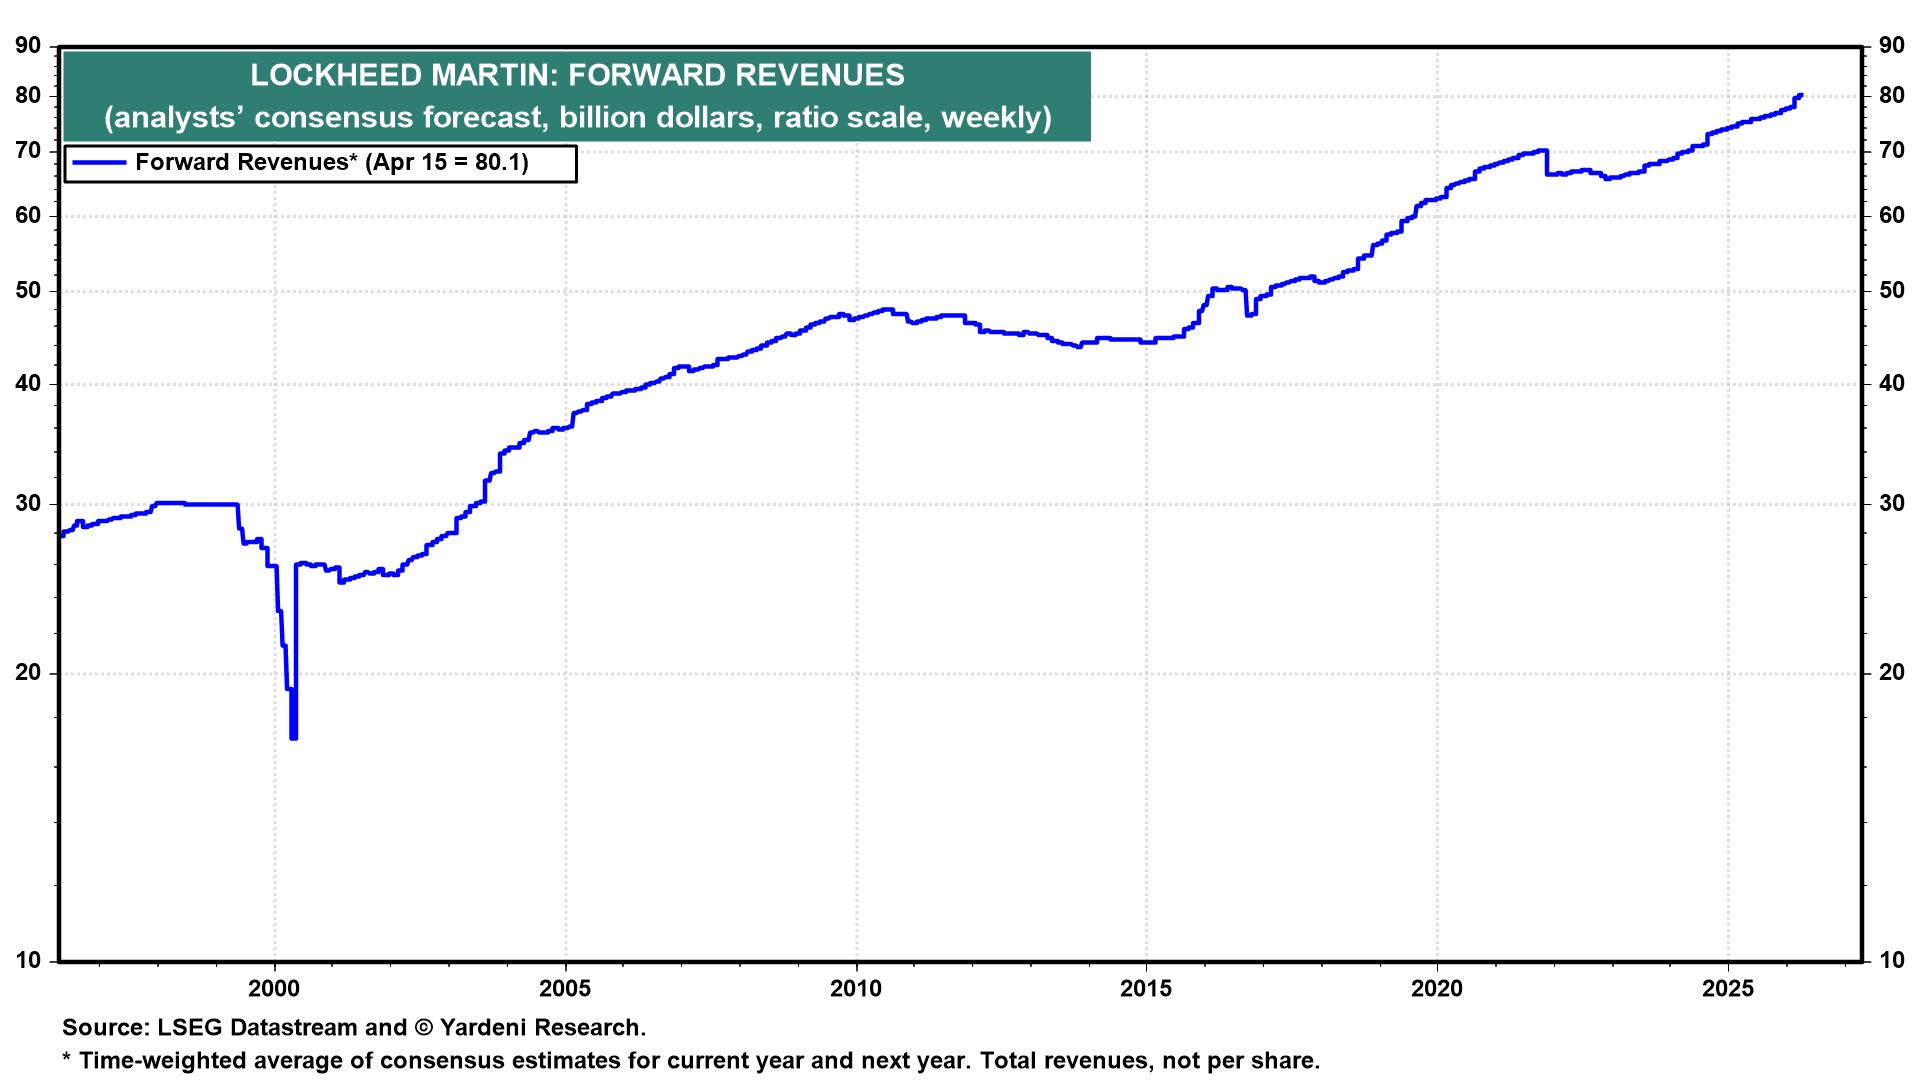
Task: Click the LSEG Datastream source text
Action: [354, 1028]
